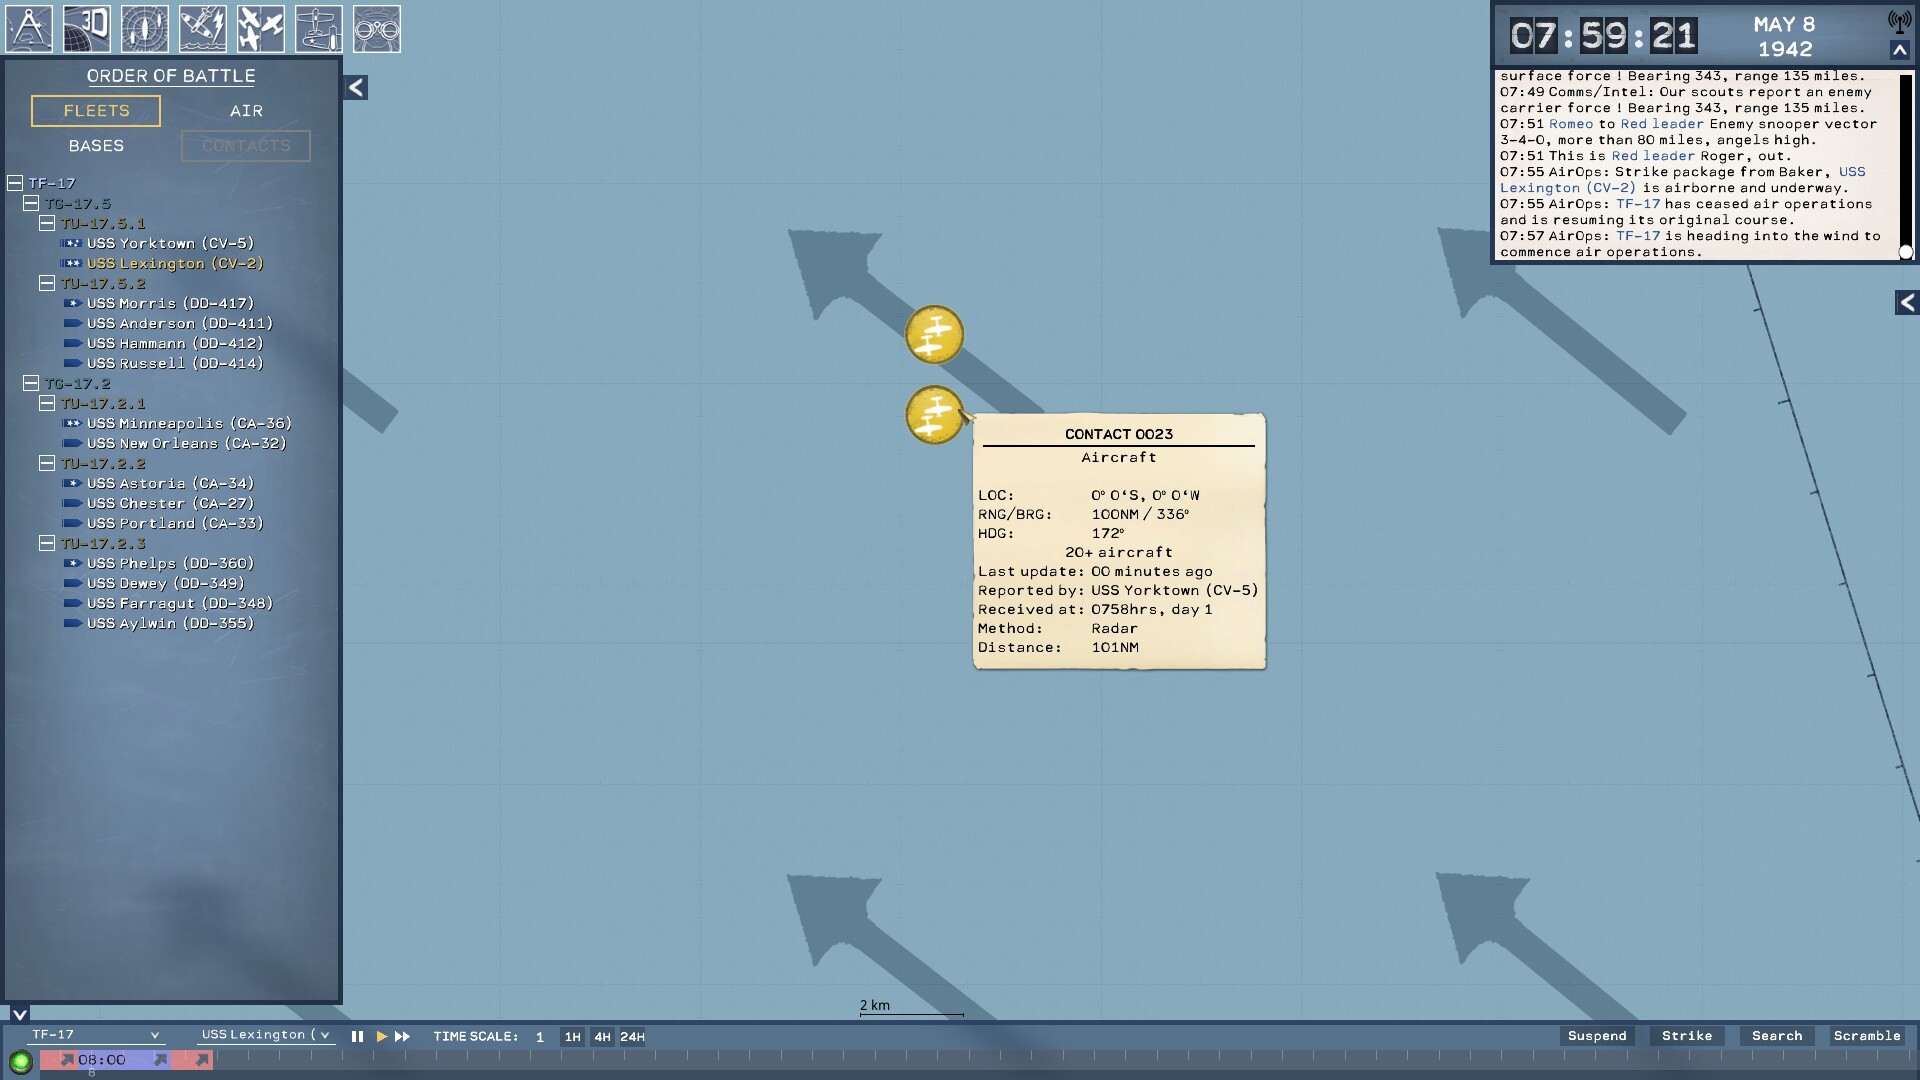The height and width of the screenshot is (1080, 1920).
Task: Collapse the Order of Battle side panel
Action: click(356, 88)
